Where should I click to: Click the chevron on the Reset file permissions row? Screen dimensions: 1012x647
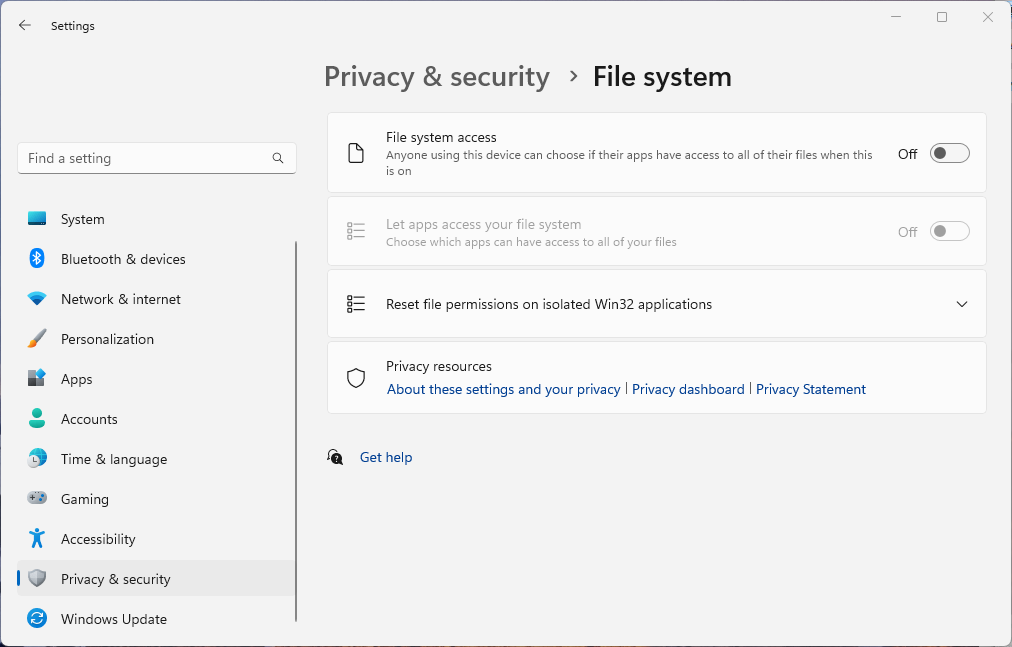click(x=961, y=304)
